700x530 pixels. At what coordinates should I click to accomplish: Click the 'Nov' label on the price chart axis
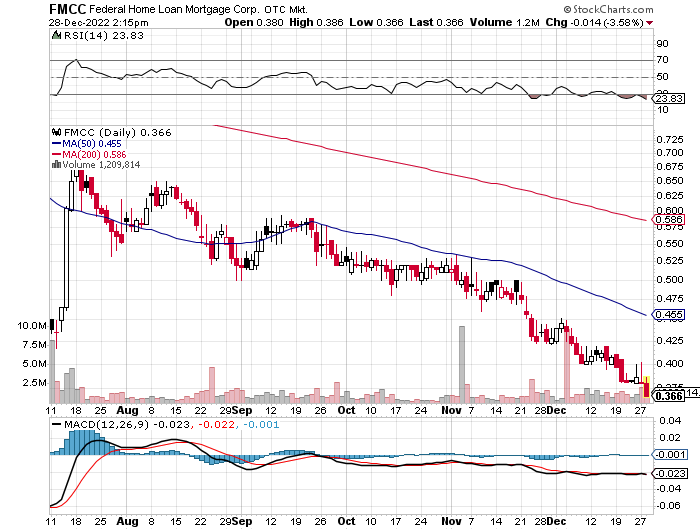coord(451,410)
